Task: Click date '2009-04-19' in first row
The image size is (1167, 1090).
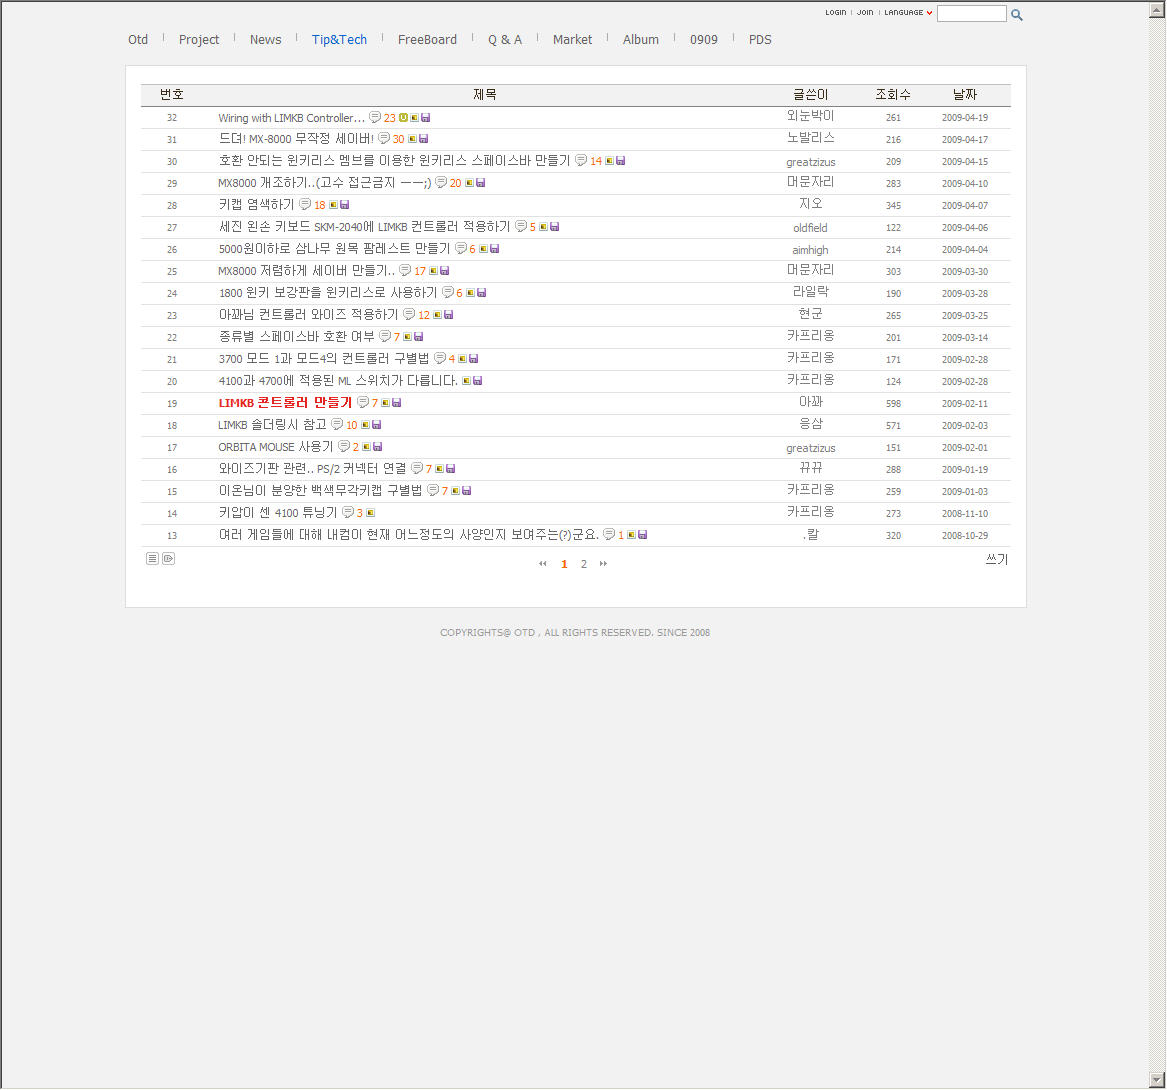Action: (965, 118)
